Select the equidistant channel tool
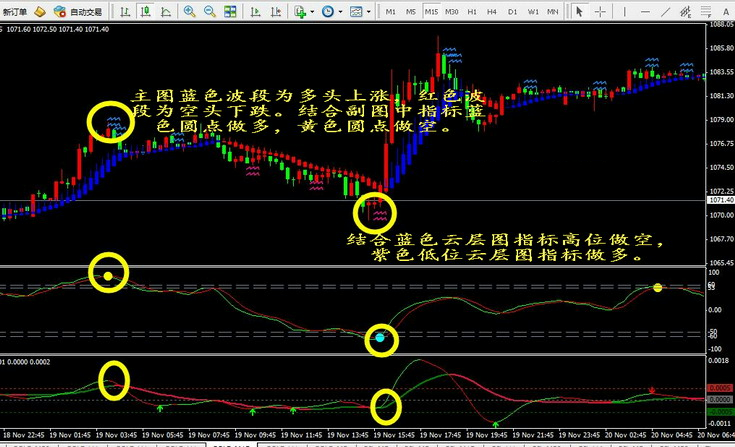The image size is (735, 447). (x=686, y=12)
